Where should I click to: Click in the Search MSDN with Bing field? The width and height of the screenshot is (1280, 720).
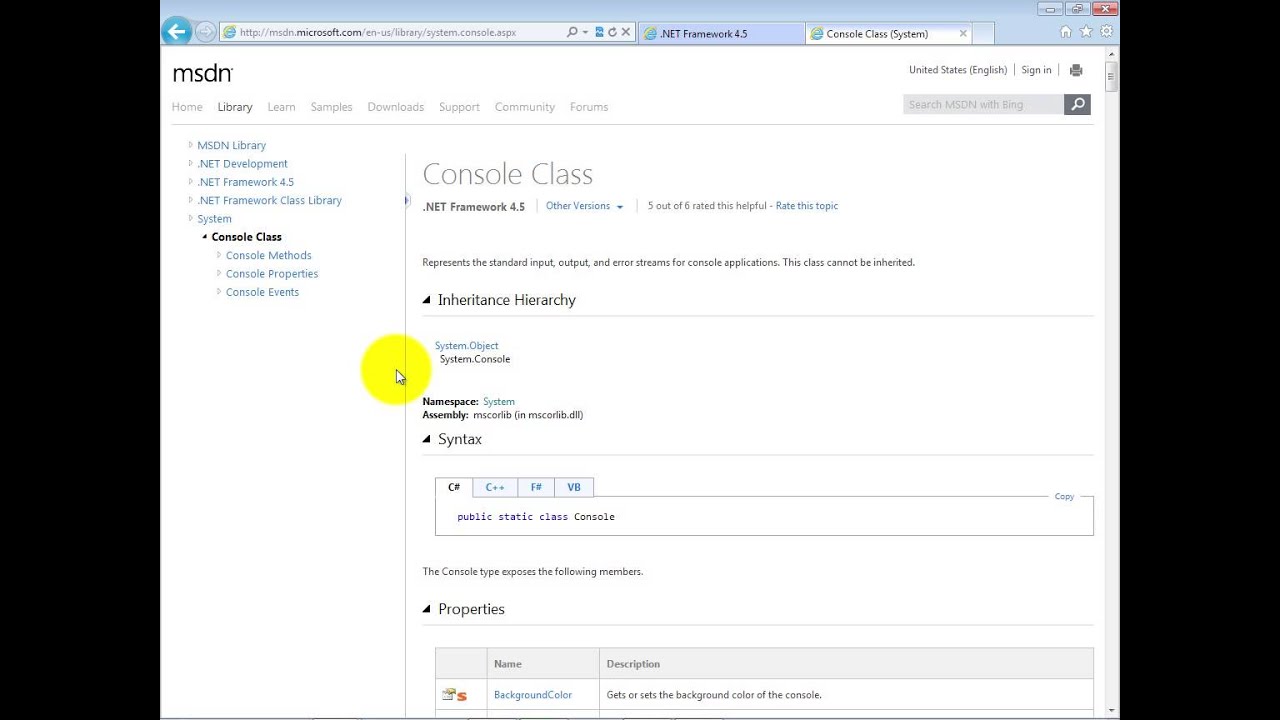(x=983, y=104)
